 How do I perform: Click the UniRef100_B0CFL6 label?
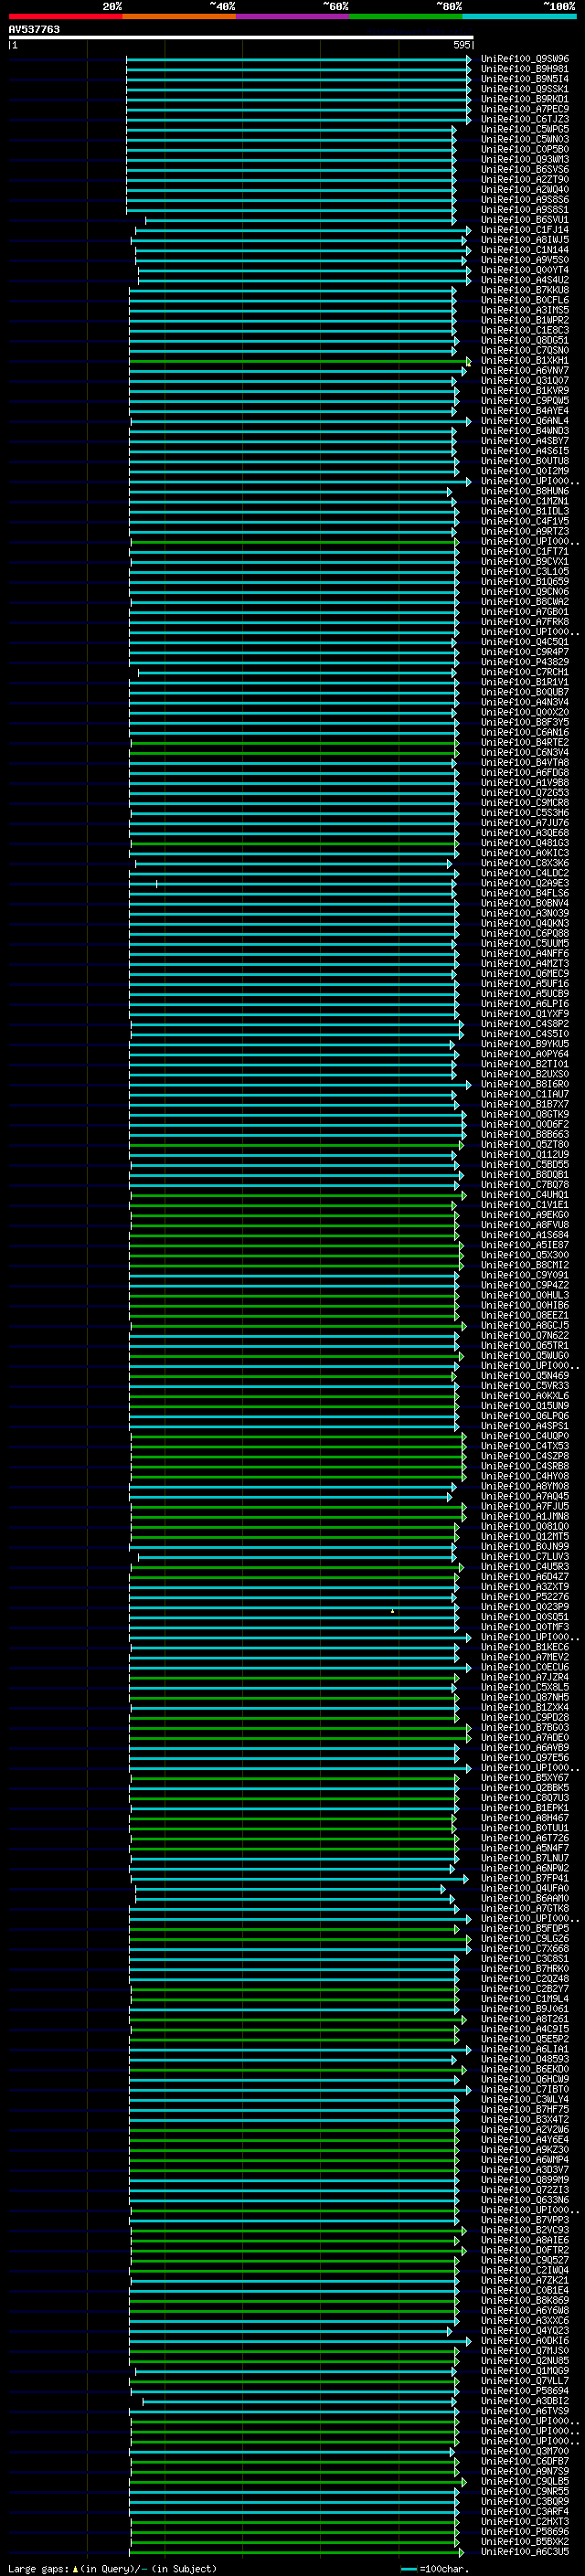[x=525, y=300]
